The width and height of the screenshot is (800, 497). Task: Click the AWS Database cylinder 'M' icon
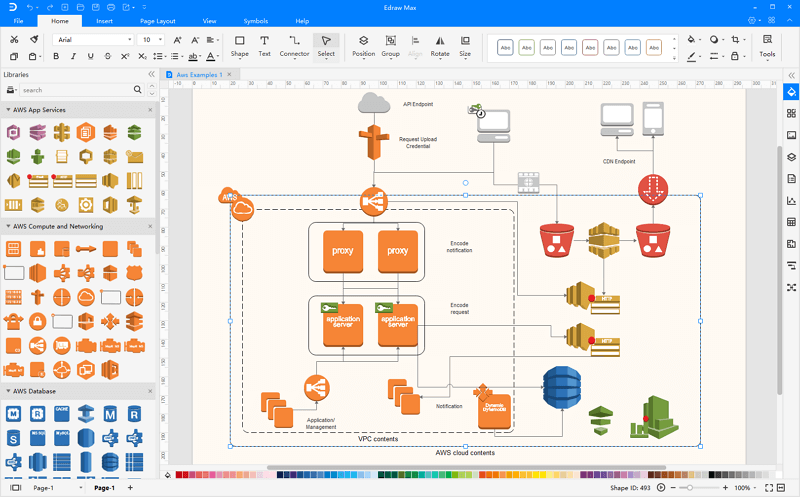[x=110, y=414]
